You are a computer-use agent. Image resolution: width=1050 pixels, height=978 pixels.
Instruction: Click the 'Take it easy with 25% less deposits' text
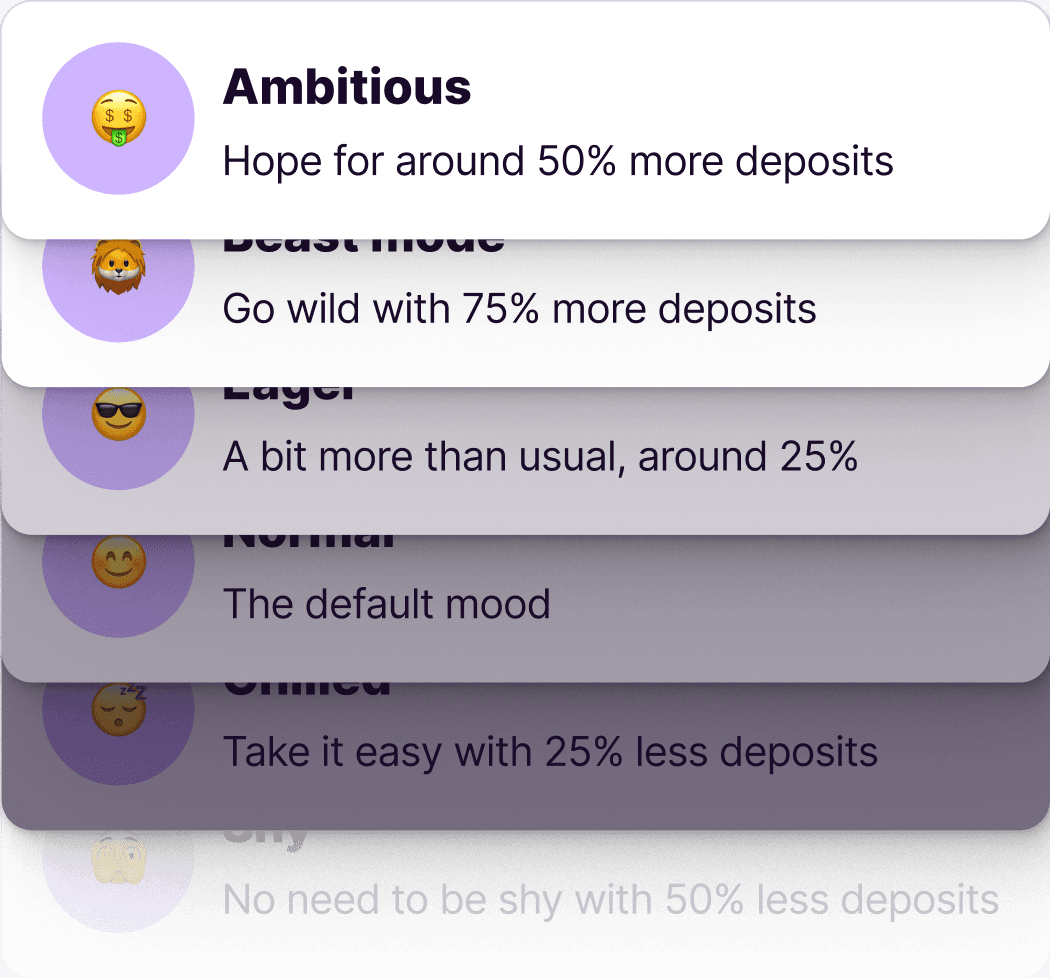pyautogui.click(x=551, y=751)
